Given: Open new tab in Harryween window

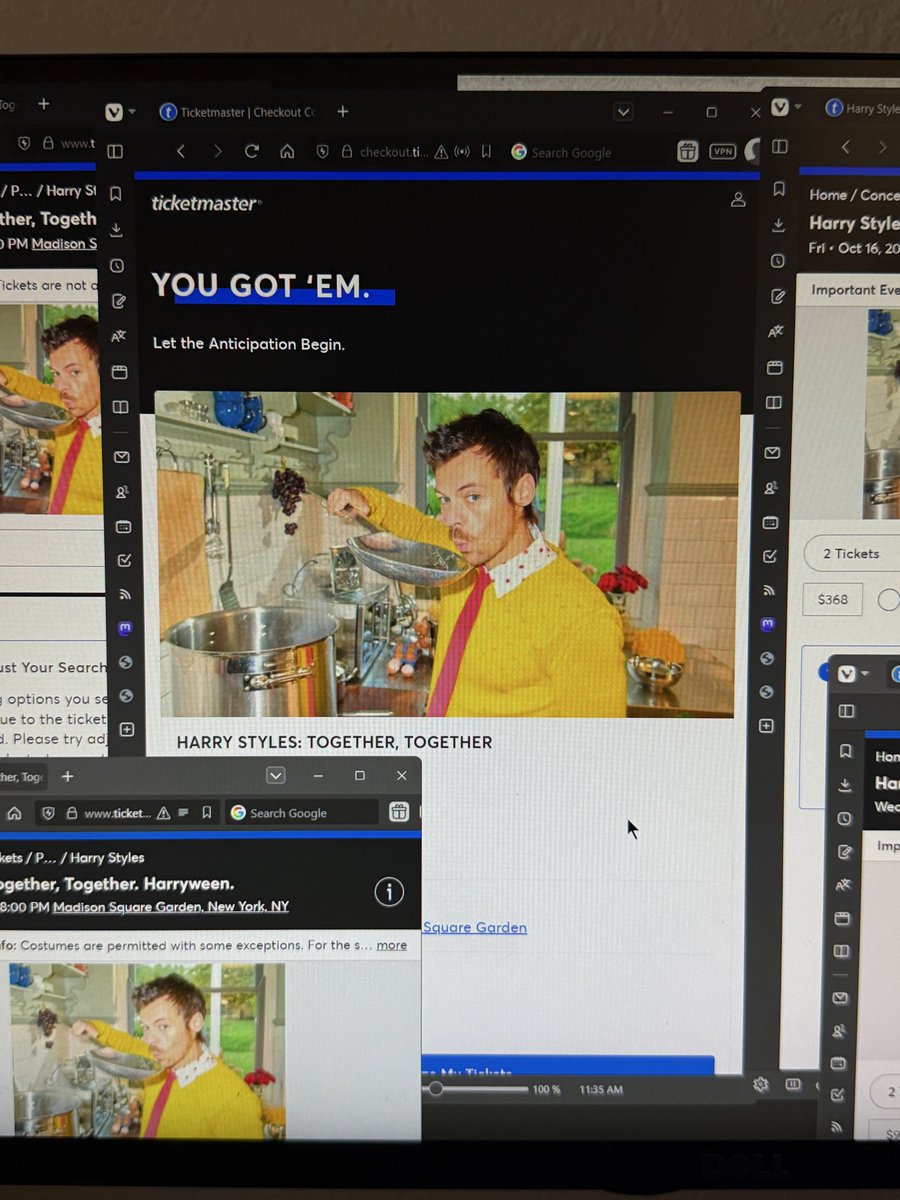Looking at the screenshot, I should point(68,776).
